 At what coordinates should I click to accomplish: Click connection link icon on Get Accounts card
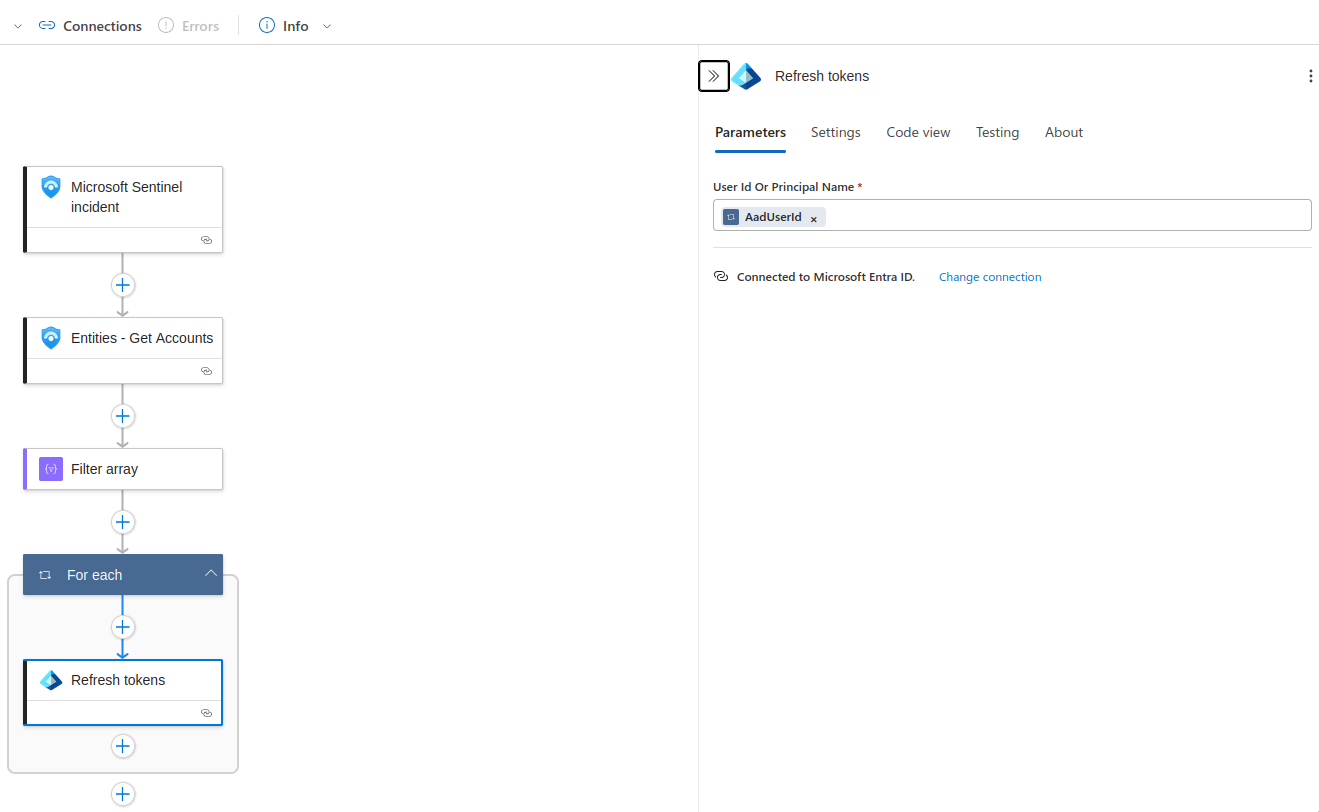(206, 371)
